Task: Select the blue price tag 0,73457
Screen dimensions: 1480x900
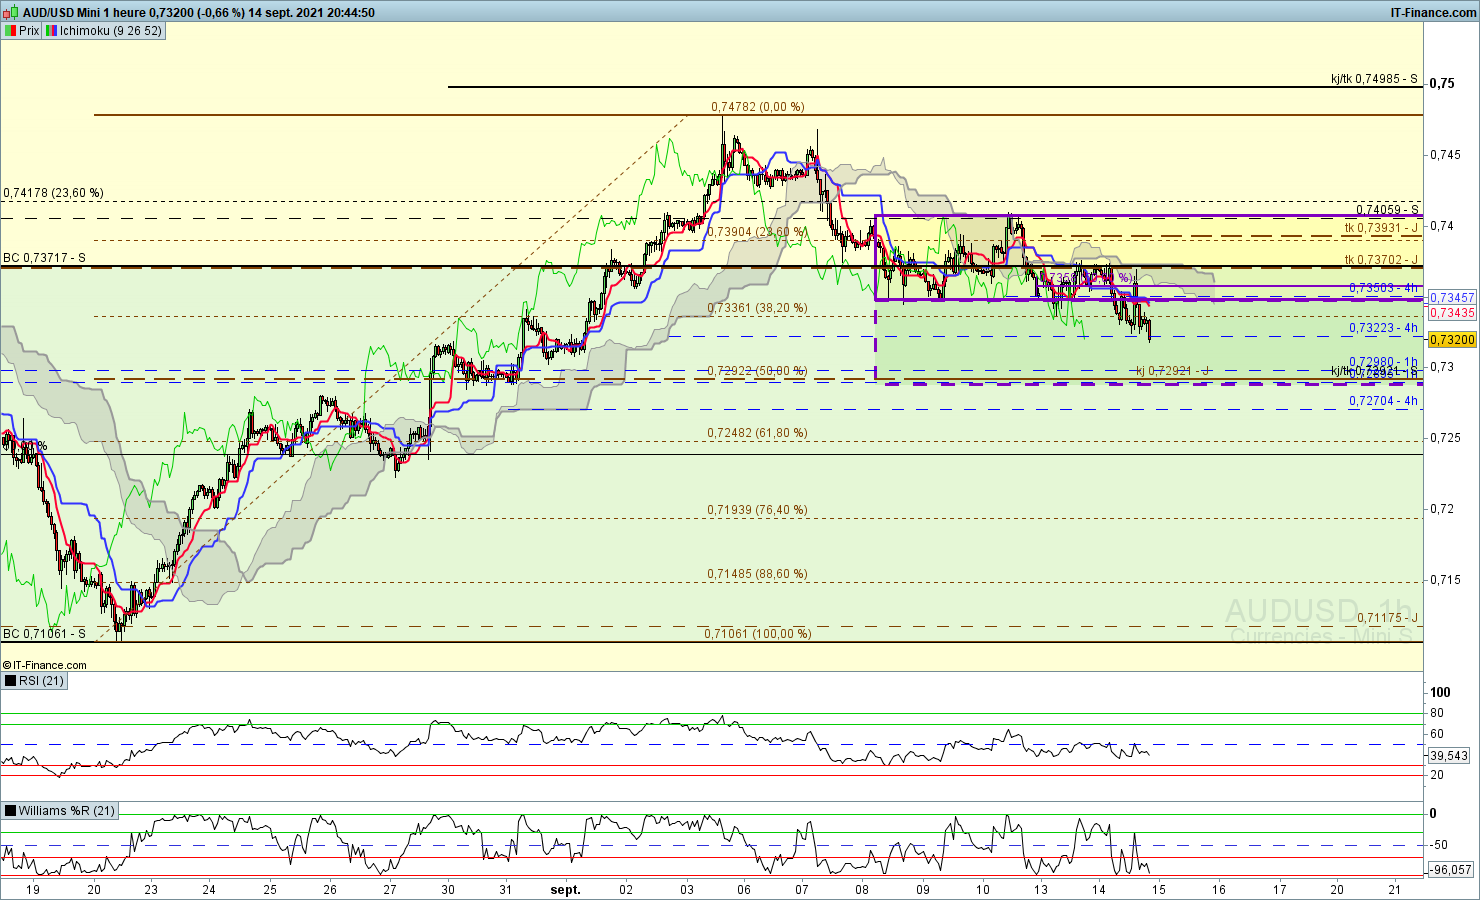Action: point(1452,298)
